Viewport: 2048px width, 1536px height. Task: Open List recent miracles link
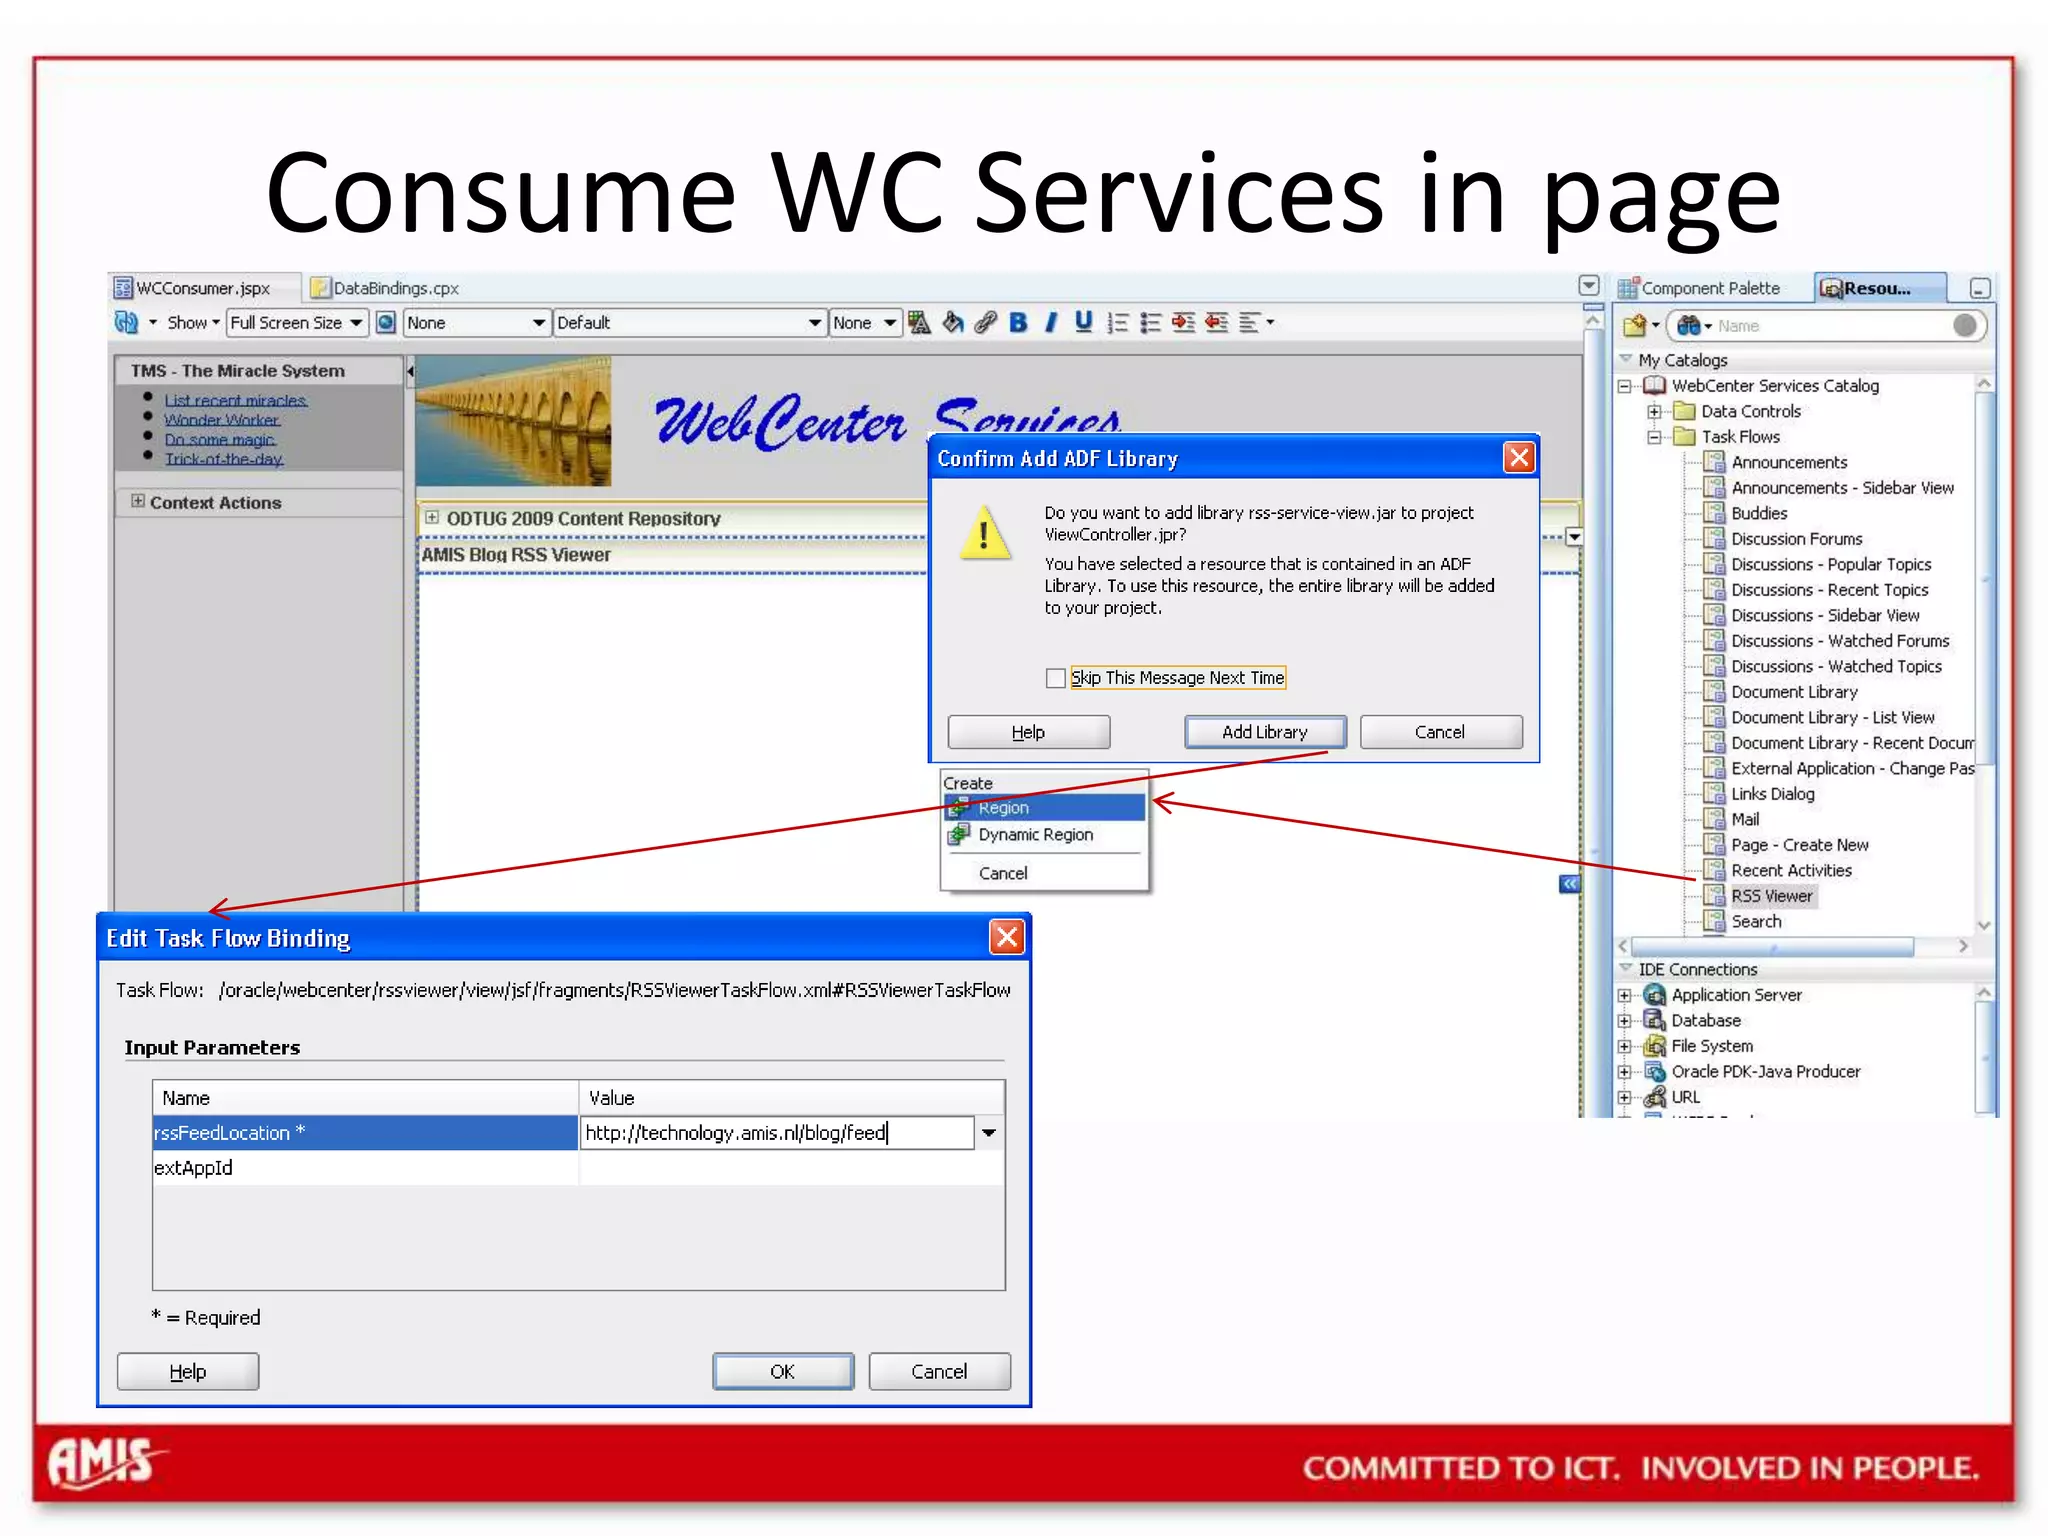(x=236, y=400)
